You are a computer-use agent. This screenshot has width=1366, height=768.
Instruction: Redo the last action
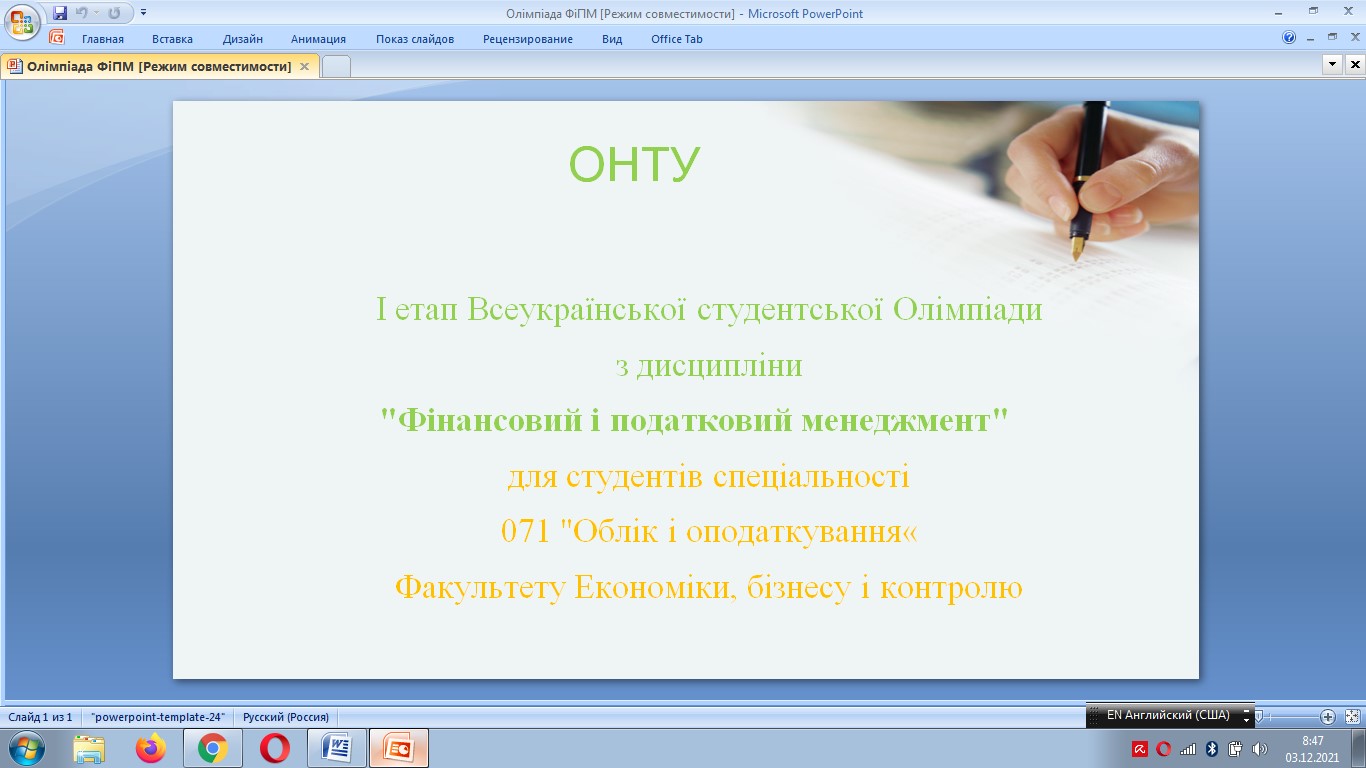click(x=114, y=13)
